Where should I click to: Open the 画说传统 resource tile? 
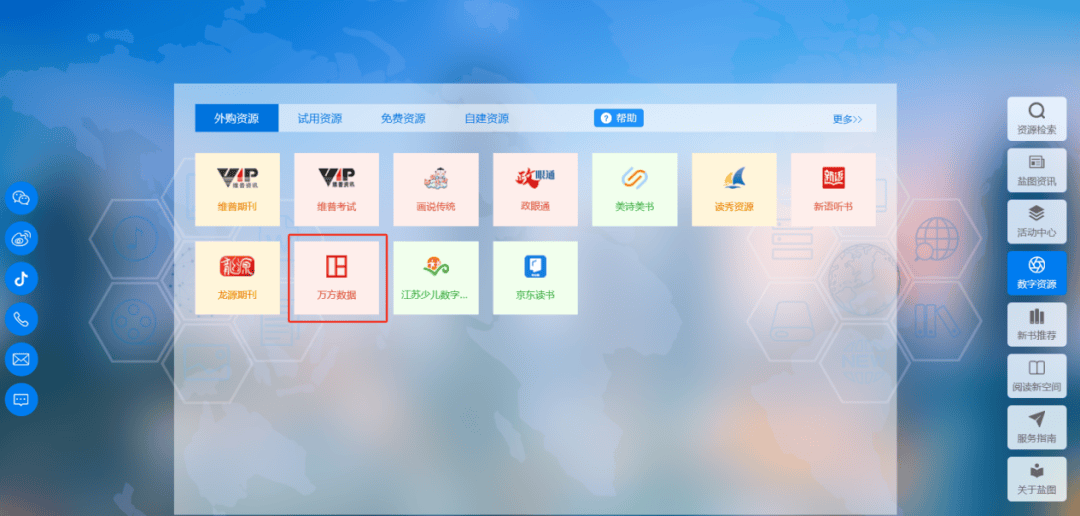[x=436, y=189]
